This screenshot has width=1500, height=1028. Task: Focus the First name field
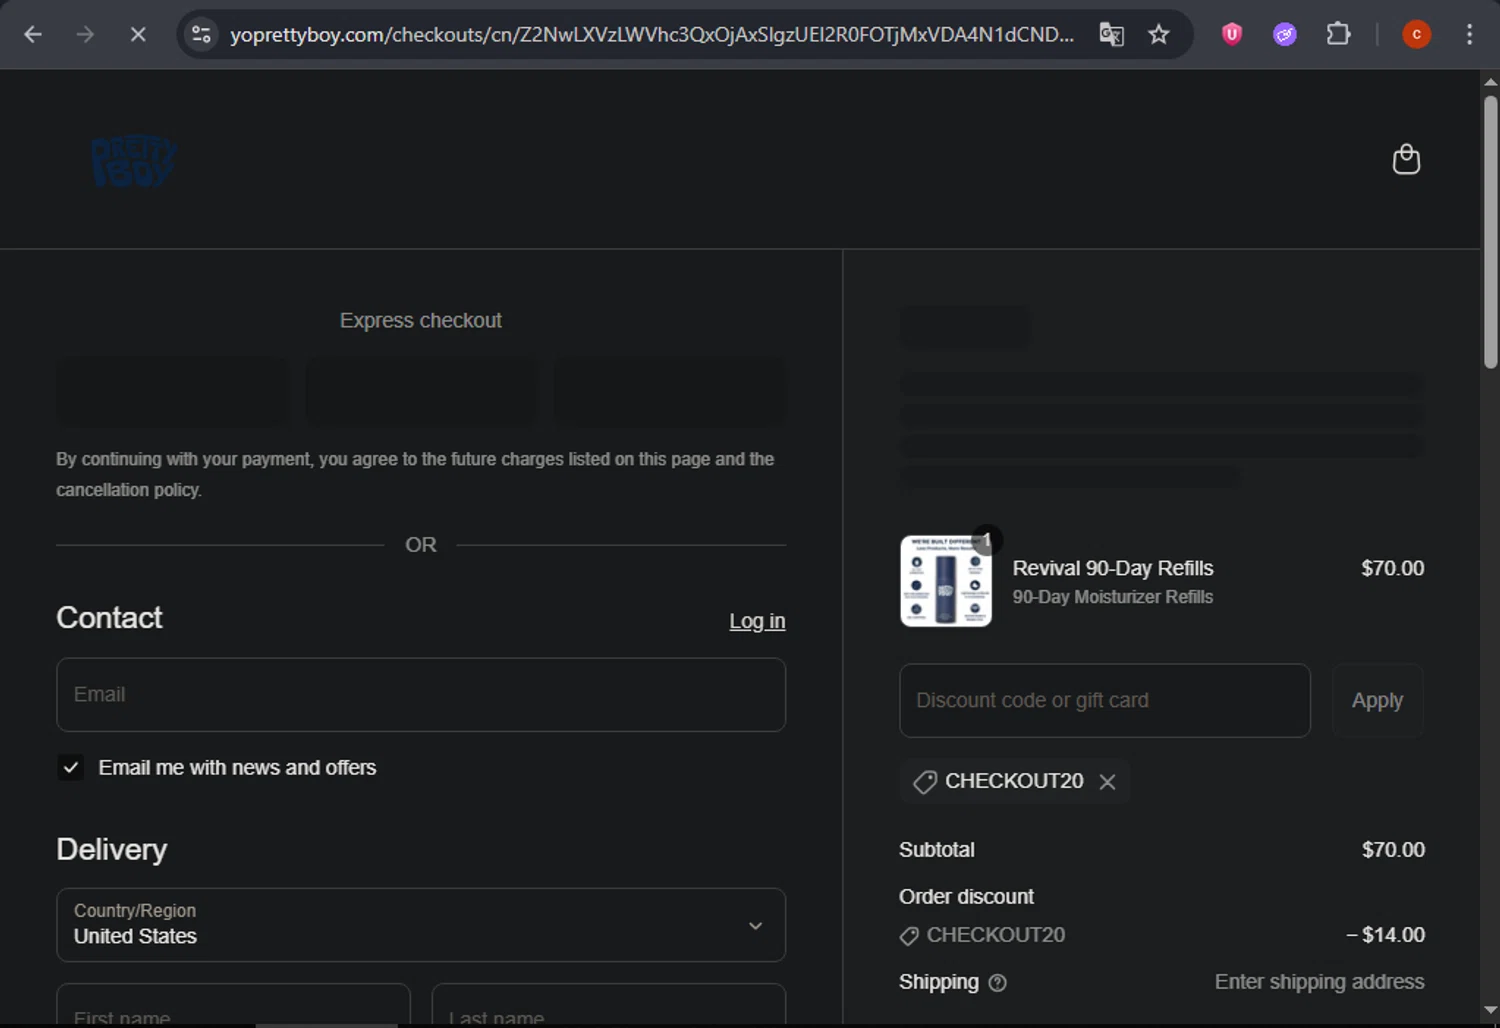234,1005
